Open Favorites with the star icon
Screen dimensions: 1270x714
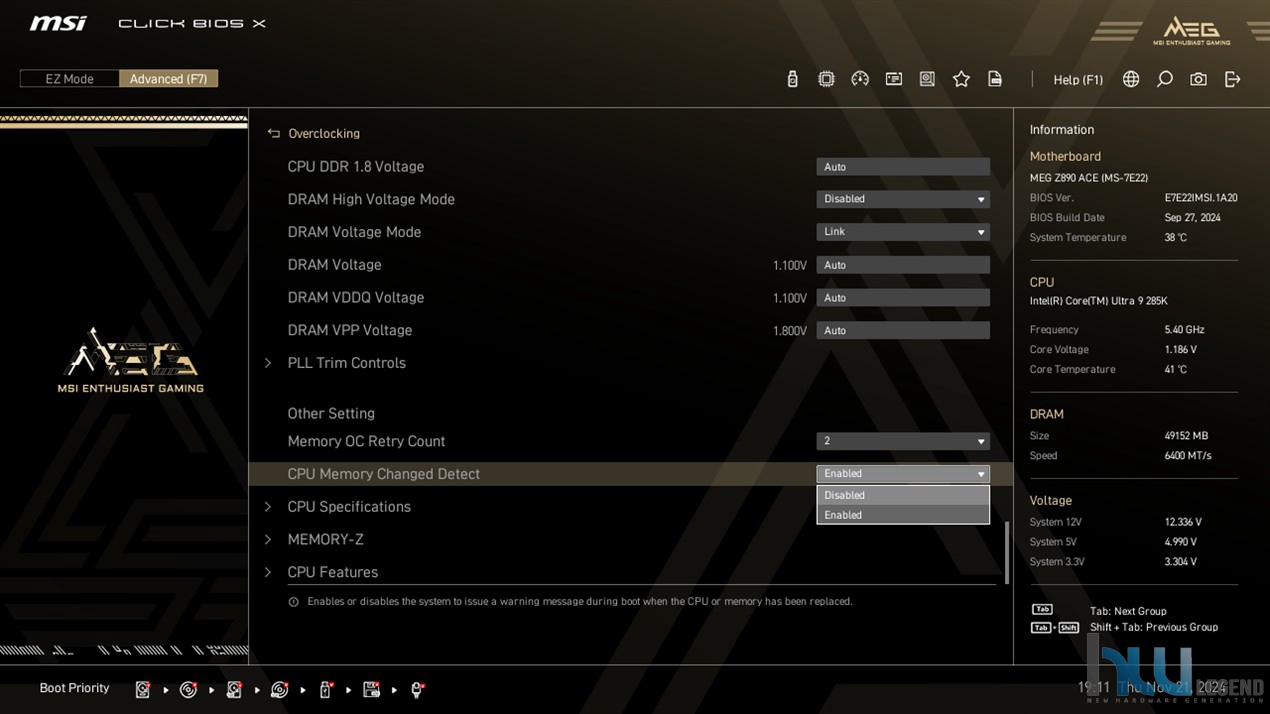[961, 79]
